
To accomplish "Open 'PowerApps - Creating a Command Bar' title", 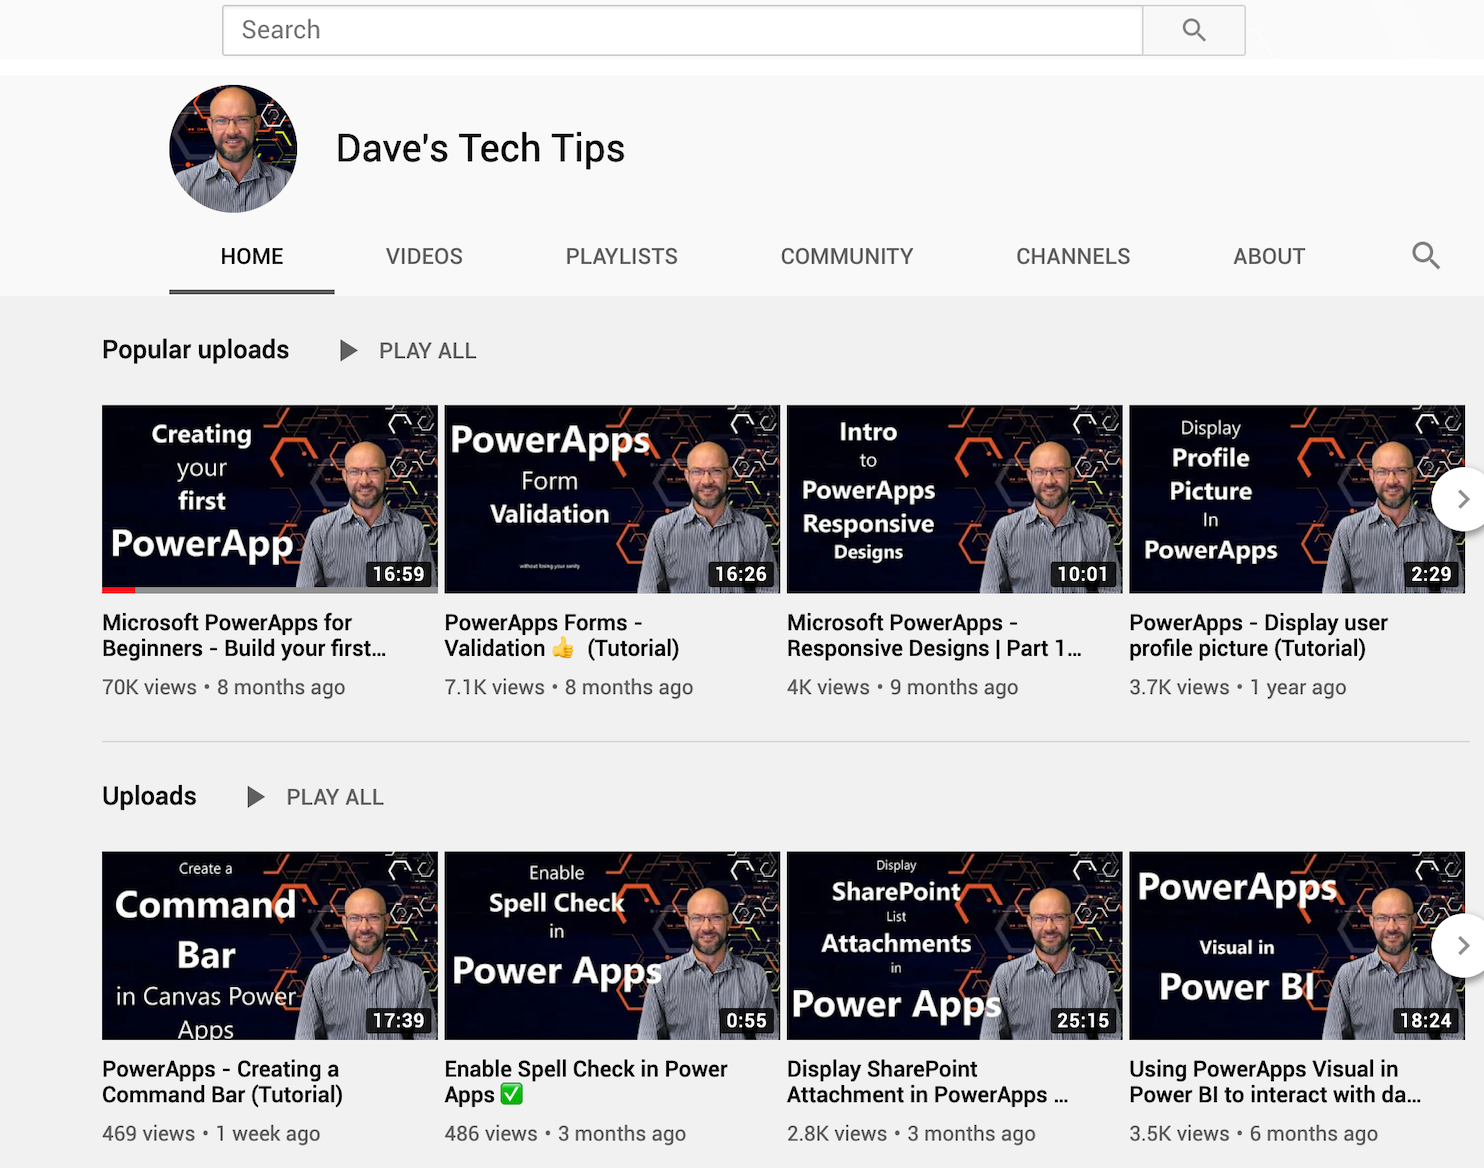I will click(x=222, y=1082).
